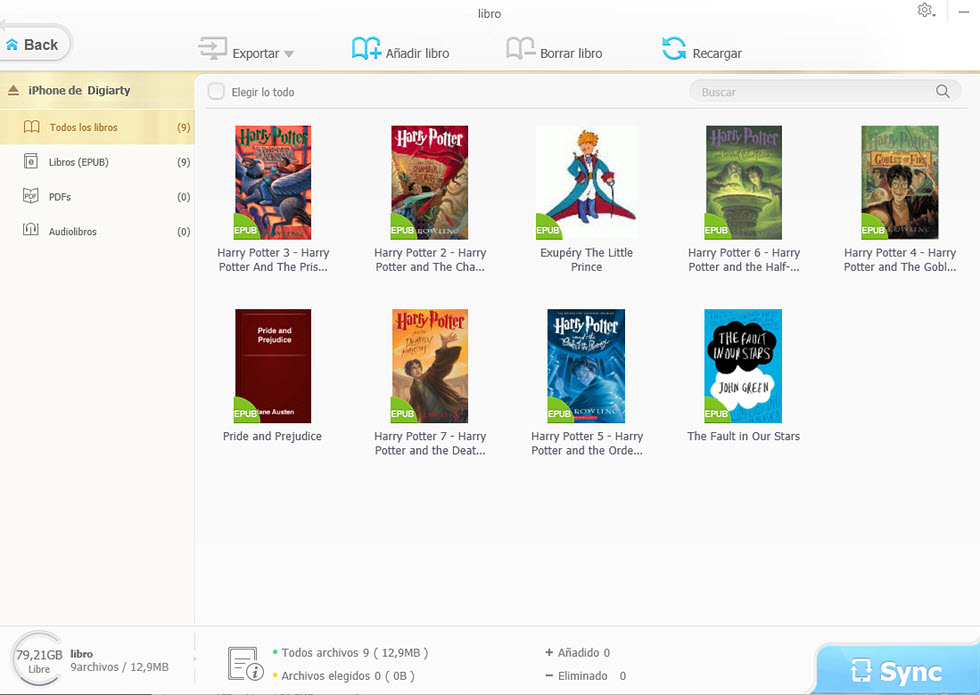This screenshot has height=695, width=980.
Task: Click the Recargar refresh arrows icon
Action: (674, 48)
